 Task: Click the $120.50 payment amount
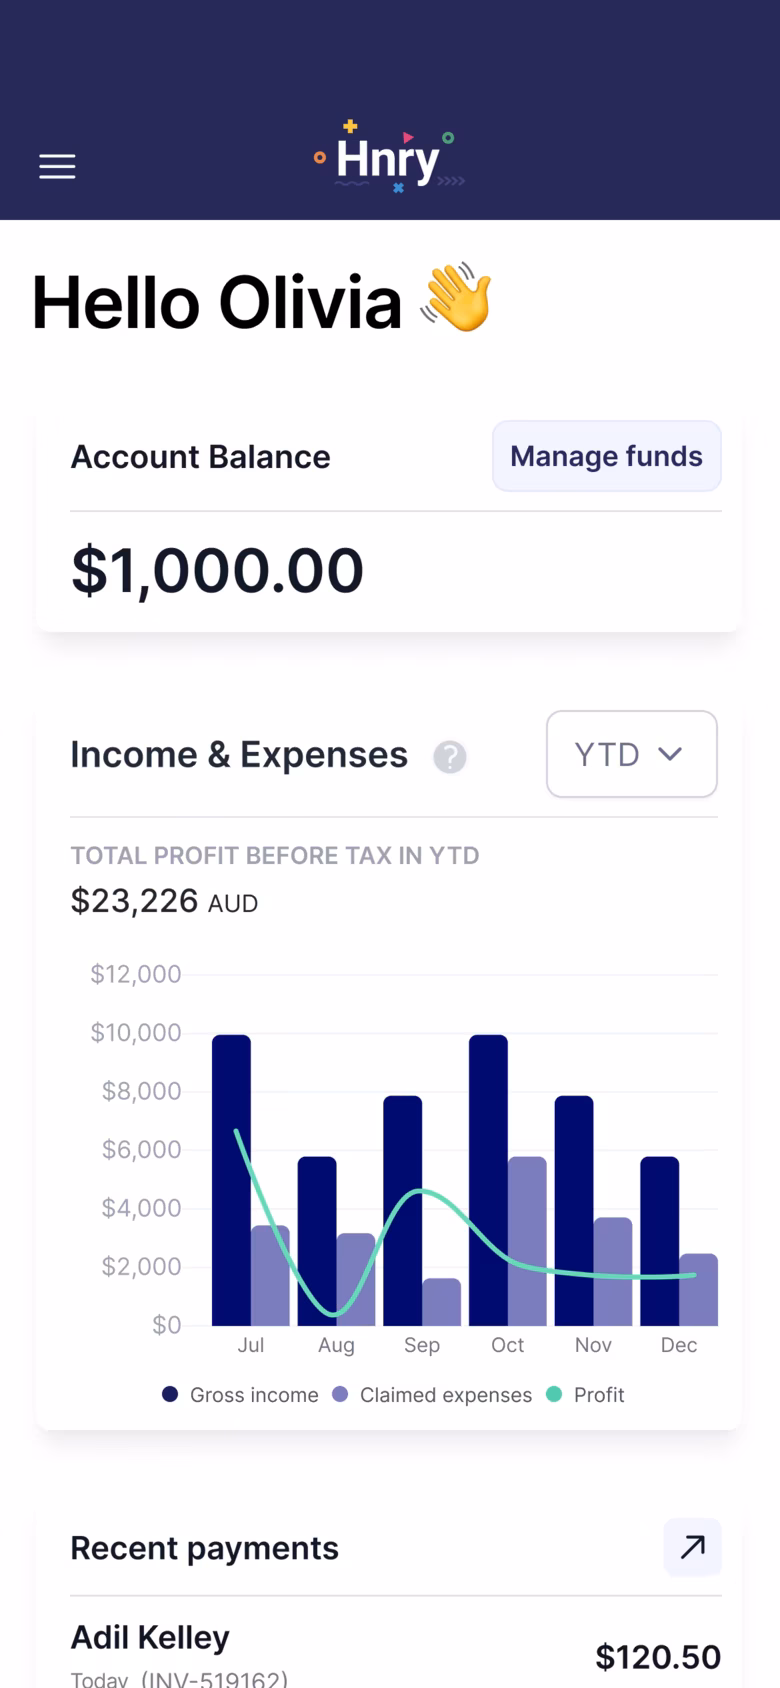[x=658, y=1657]
